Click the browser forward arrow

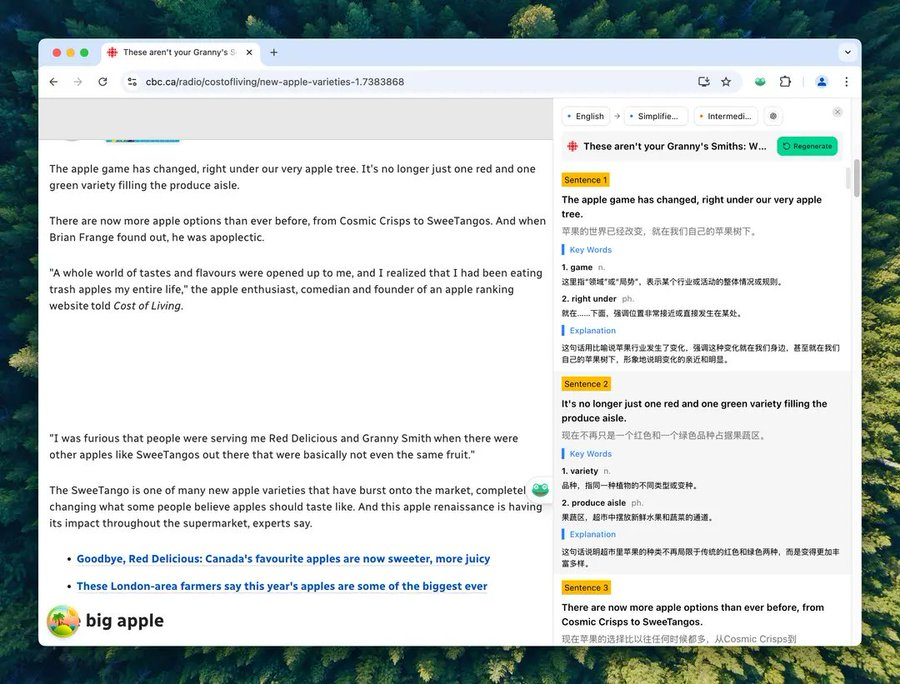78,82
